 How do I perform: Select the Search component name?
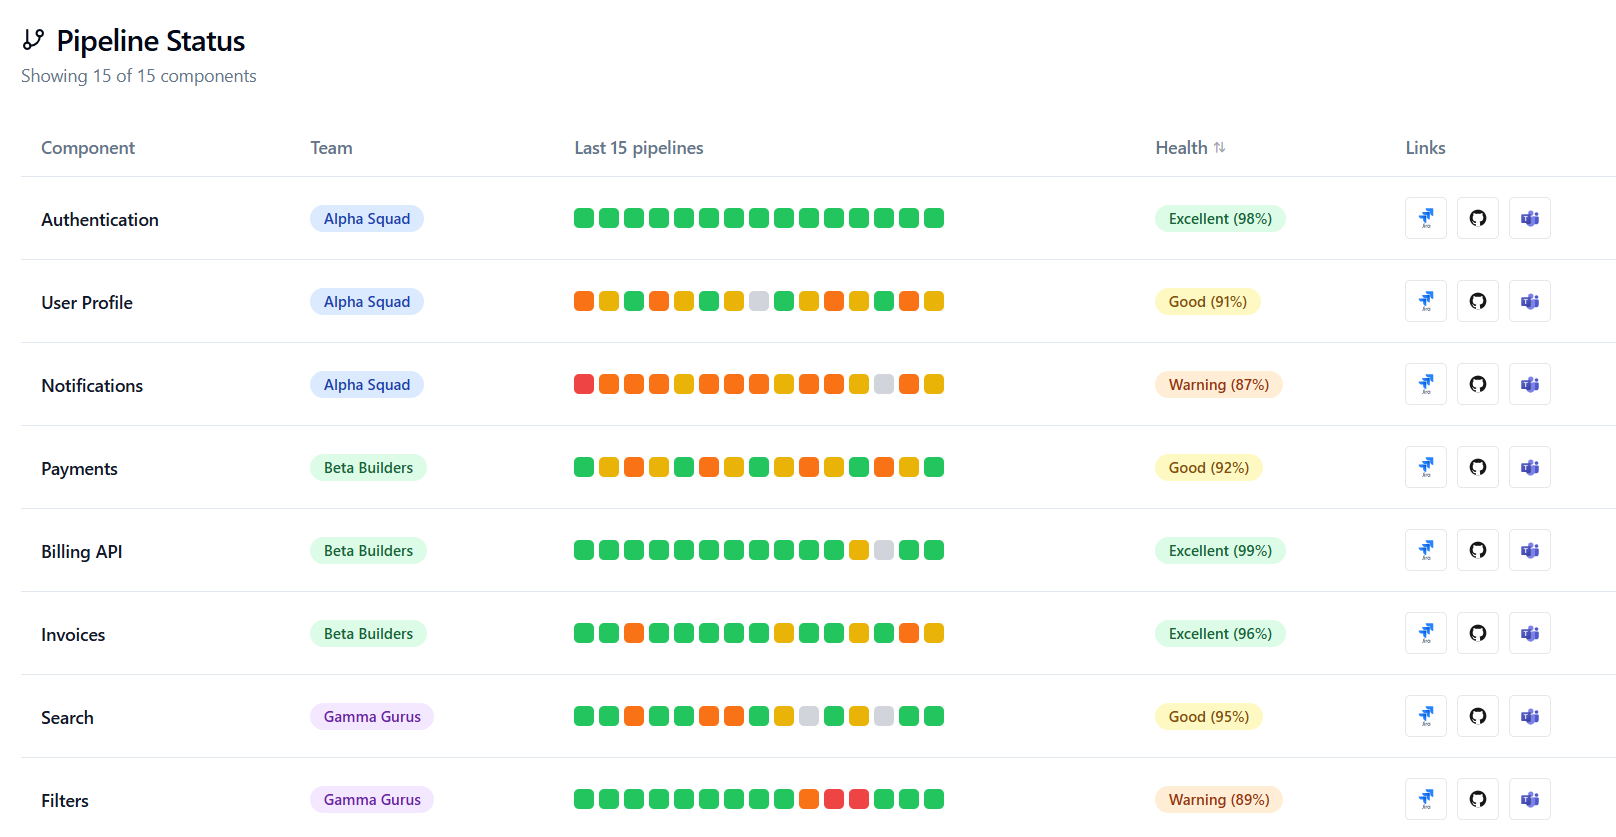(67, 717)
